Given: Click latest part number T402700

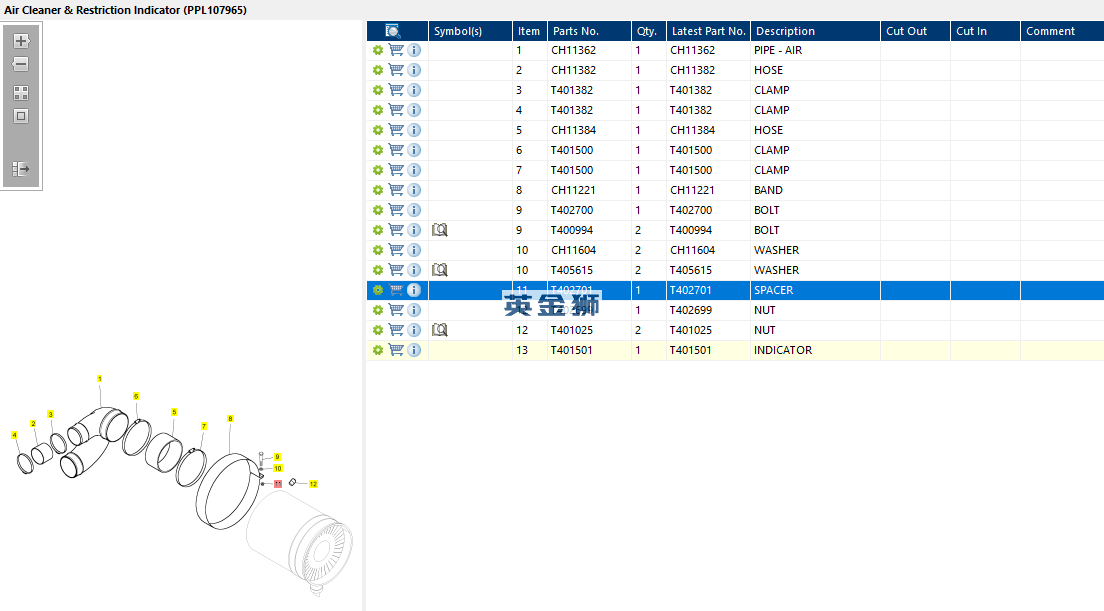Looking at the screenshot, I should tap(691, 210).
